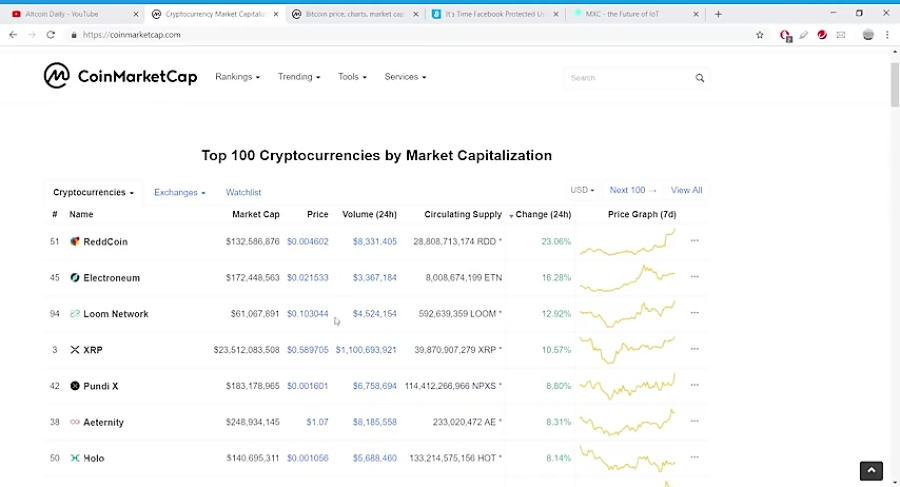Switch to the MXC Future of IoT tab

(635, 14)
